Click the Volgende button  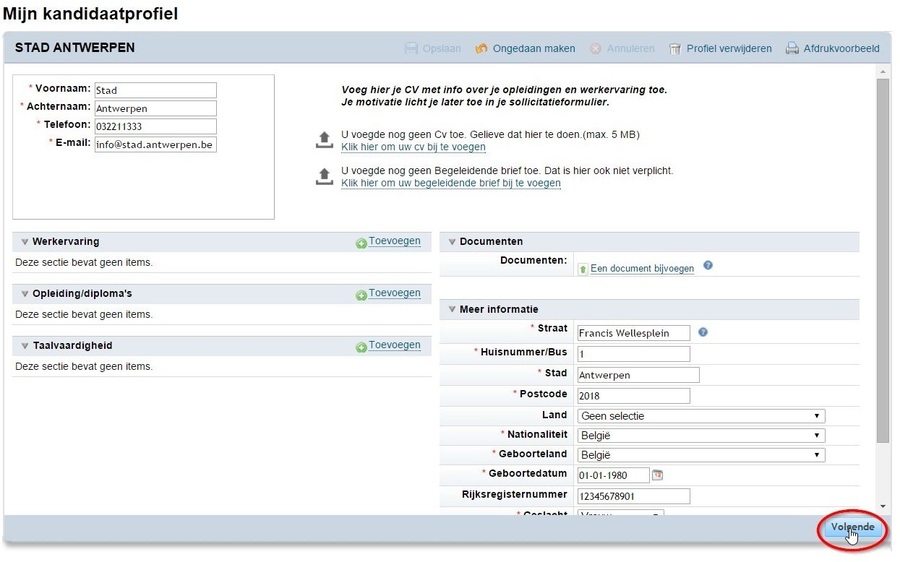coord(852,528)
